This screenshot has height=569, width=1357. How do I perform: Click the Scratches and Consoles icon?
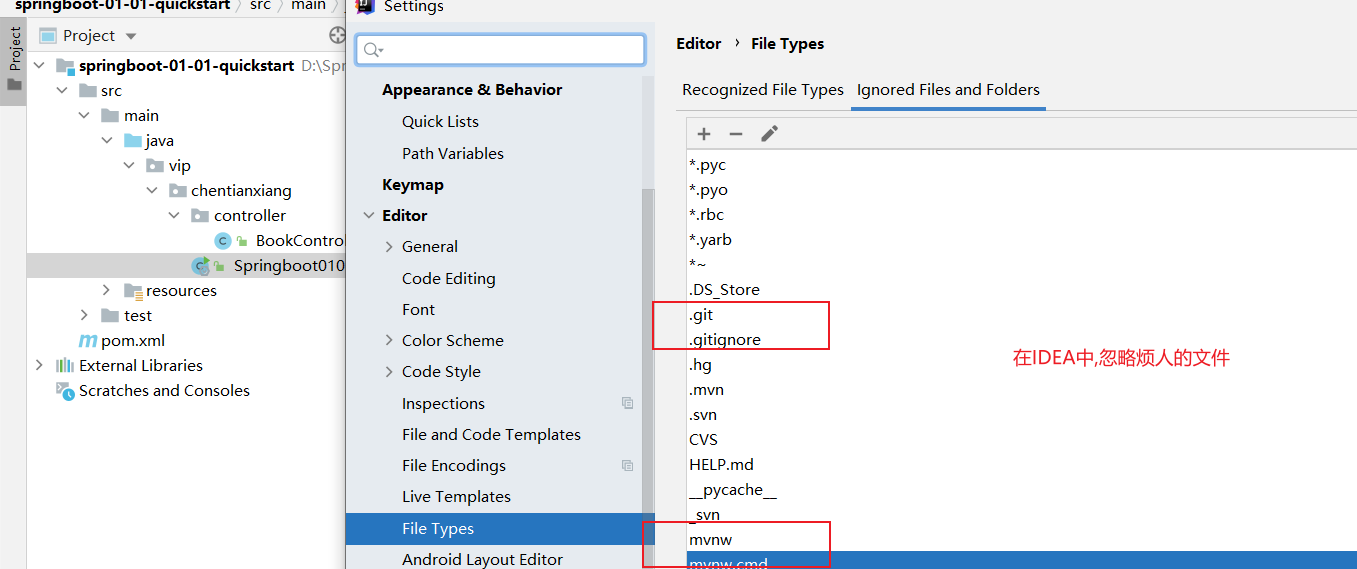pos(65,391)
